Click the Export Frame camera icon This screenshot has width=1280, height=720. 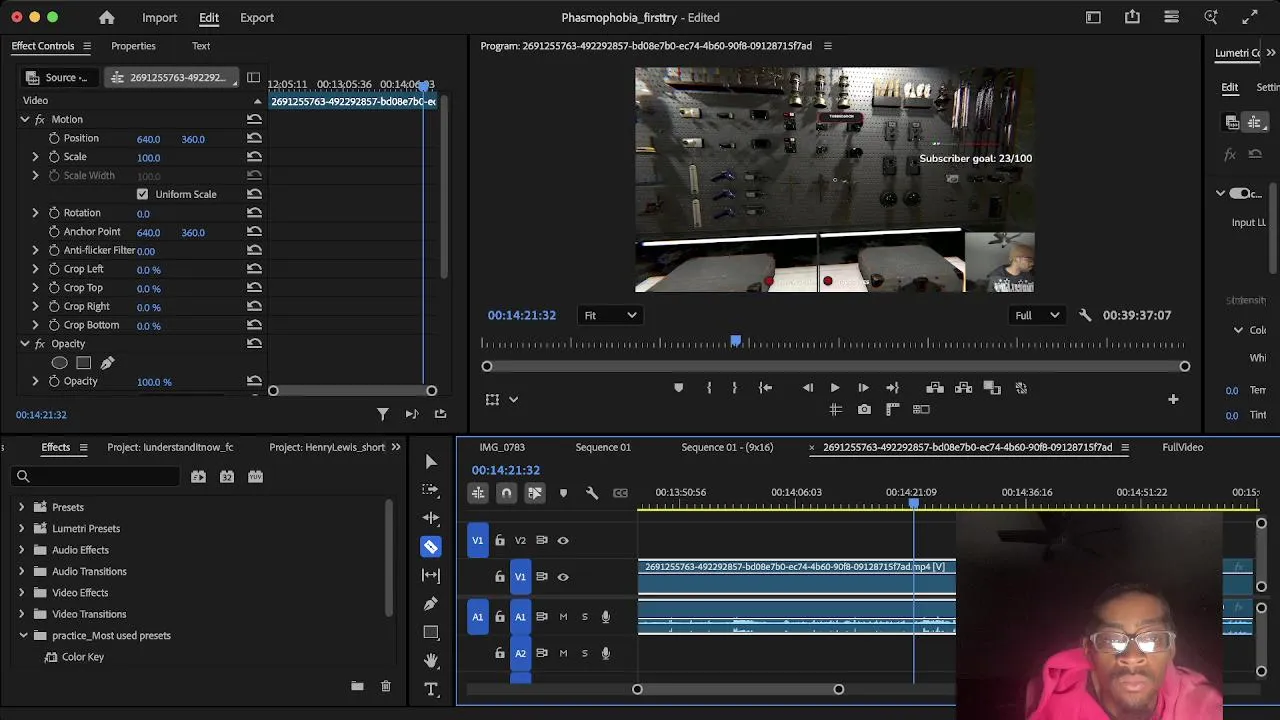point(864,409)
